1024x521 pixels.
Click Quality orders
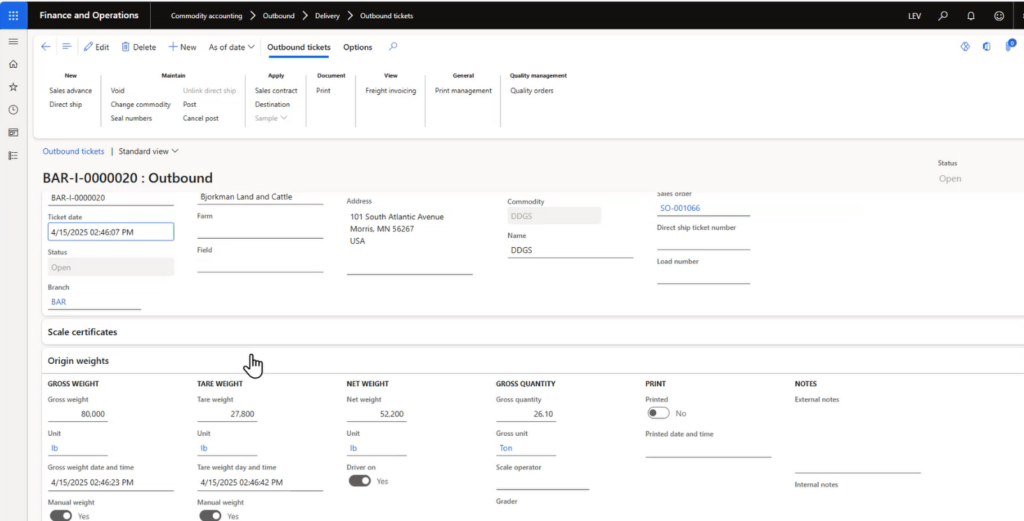[532, 91]
